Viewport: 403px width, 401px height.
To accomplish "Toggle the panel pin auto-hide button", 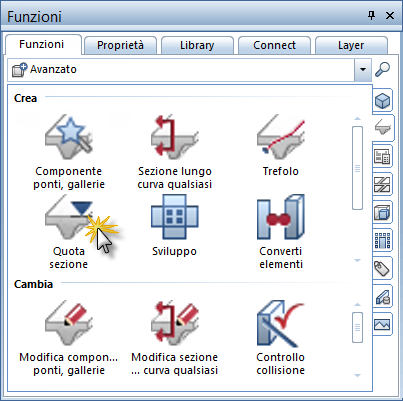I will [x=371, y=15].
